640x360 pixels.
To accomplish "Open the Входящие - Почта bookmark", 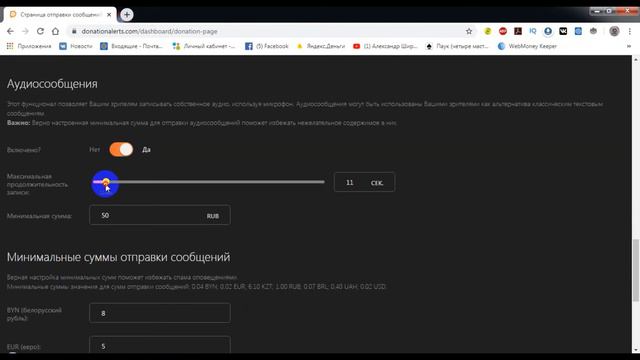I will (x=131, y=46).
